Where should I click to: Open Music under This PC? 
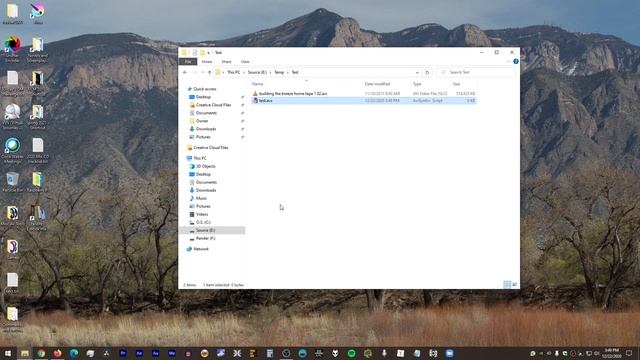(201, 198)
